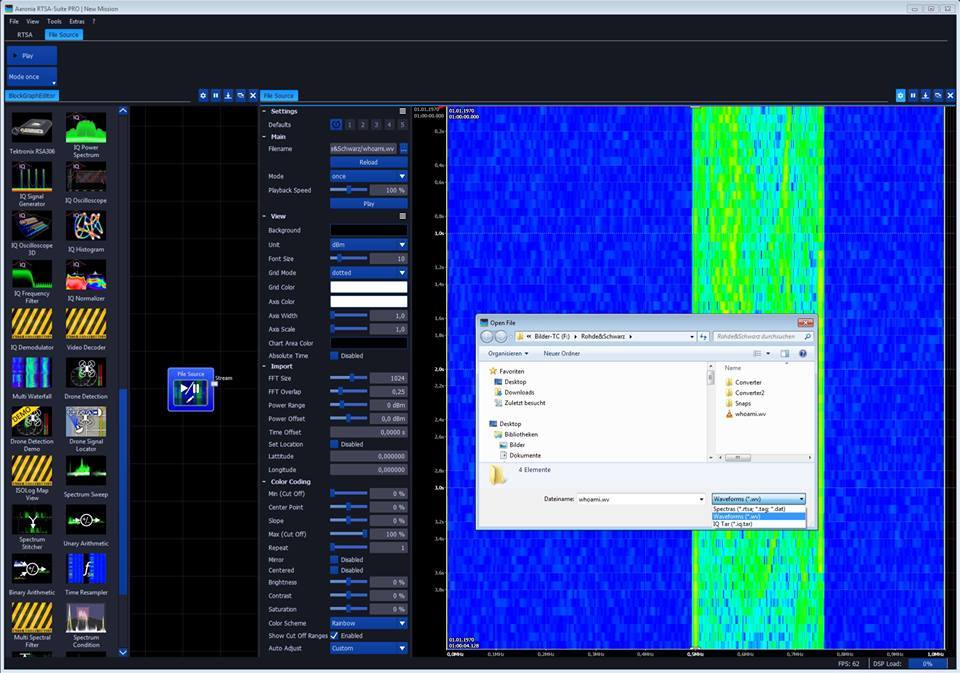Image resolution: width=960 pixels, height=673 pixels.
Task: Choose the Multi Waterfall block
Action: click(32, 378)
